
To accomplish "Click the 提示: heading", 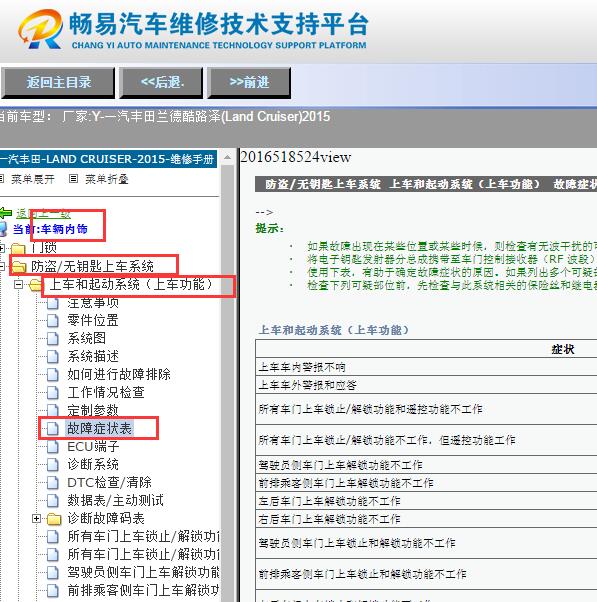I will click(270, 228).
